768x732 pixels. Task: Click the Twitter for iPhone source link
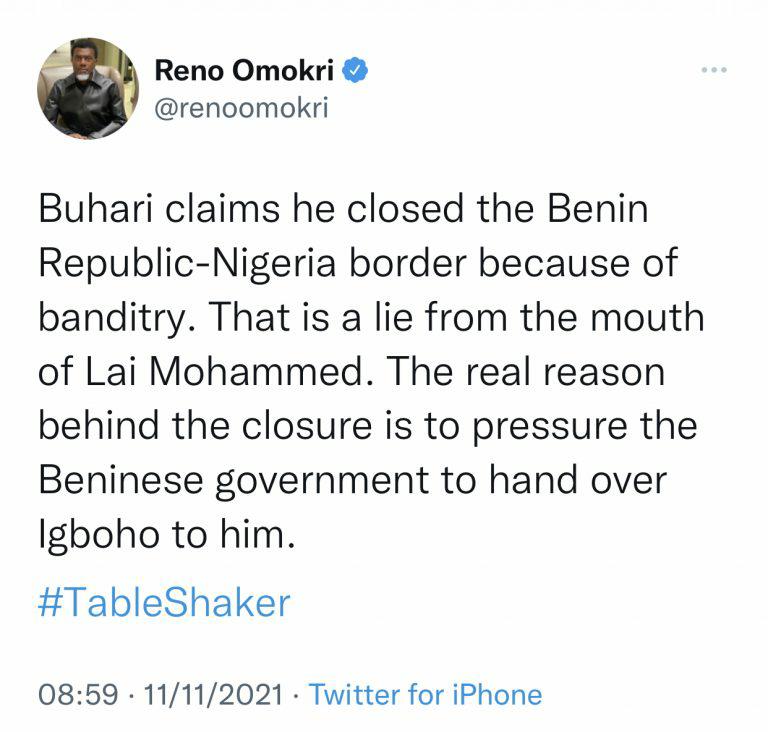coord(426,694)
